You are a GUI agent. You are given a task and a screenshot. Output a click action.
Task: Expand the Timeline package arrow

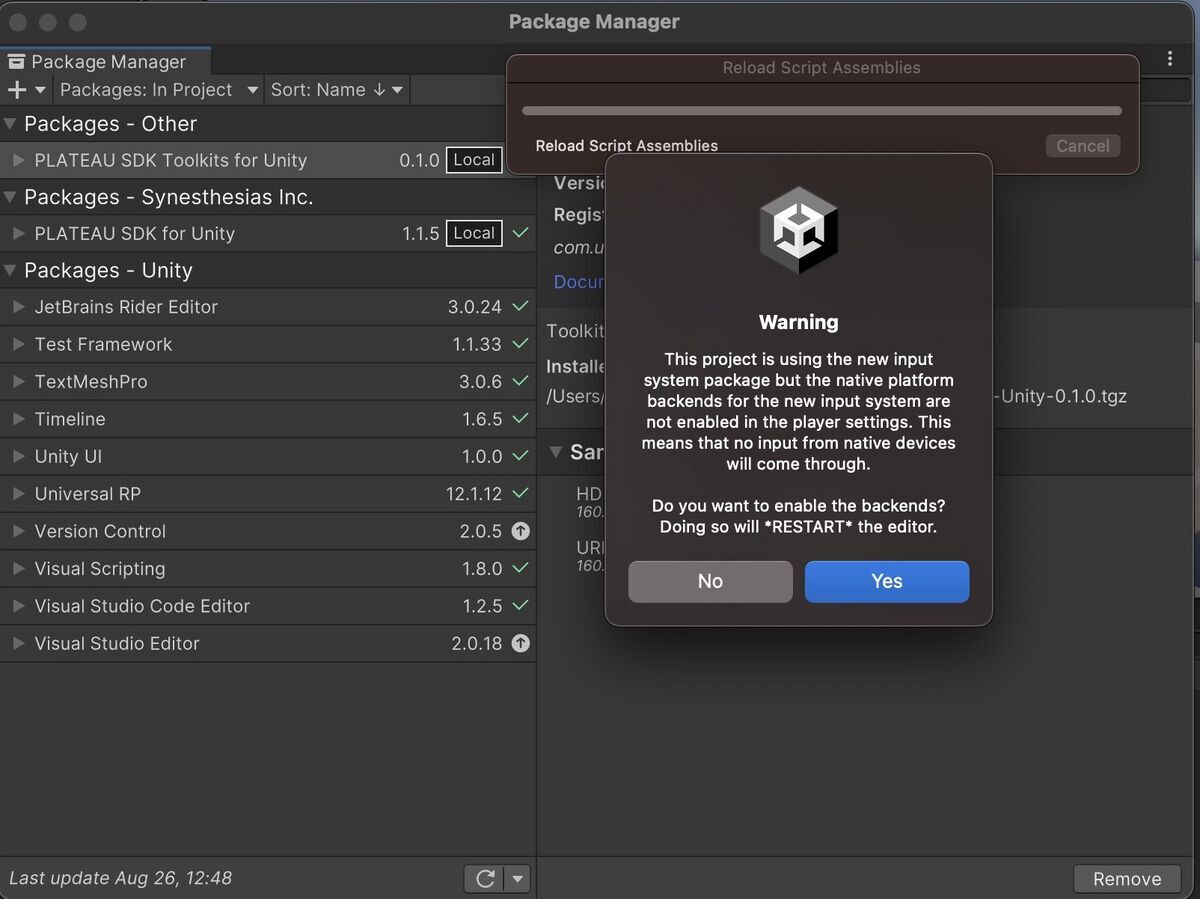click(x=18, y=419)
